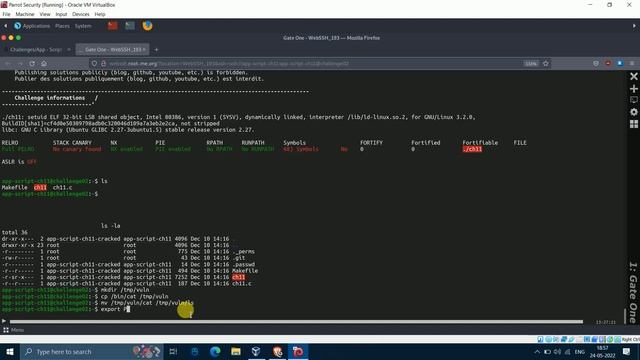The height and width of the screenshot is (360, 640).
Task: Go to the Firefox home page
Action: tap(44, 64)
